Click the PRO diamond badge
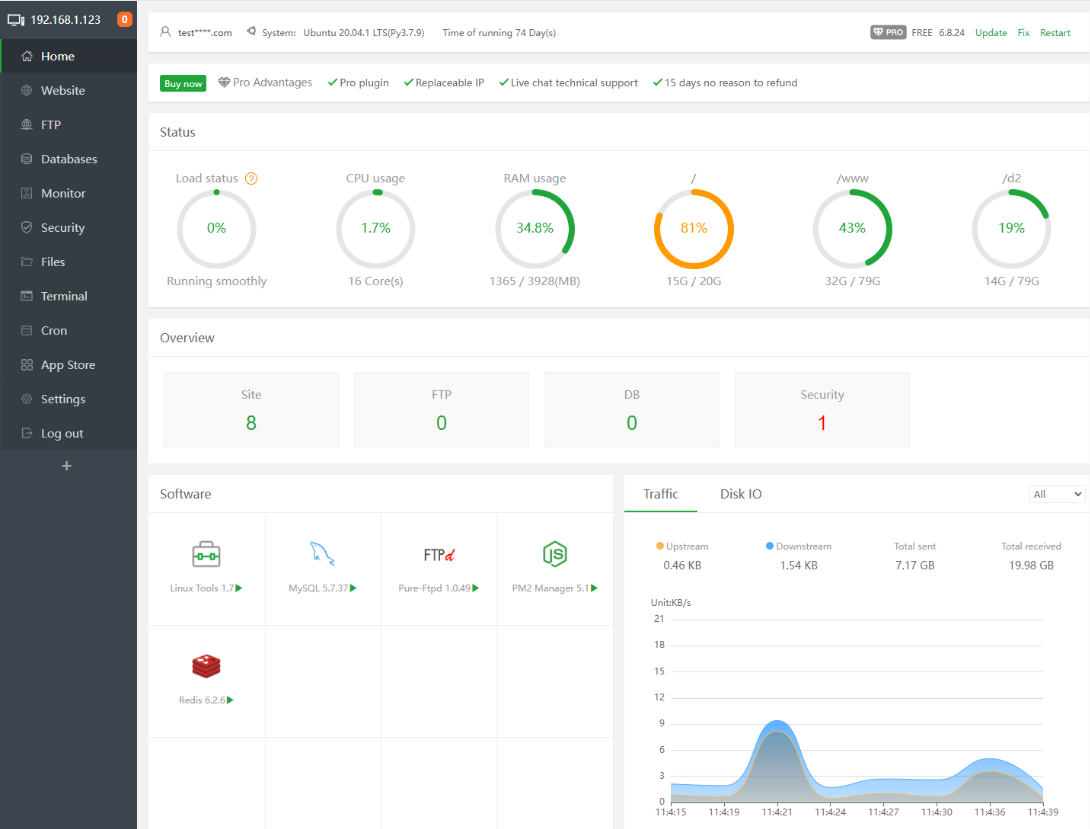The width and height of the screenshot is (1090, 829). click(888, 32)
